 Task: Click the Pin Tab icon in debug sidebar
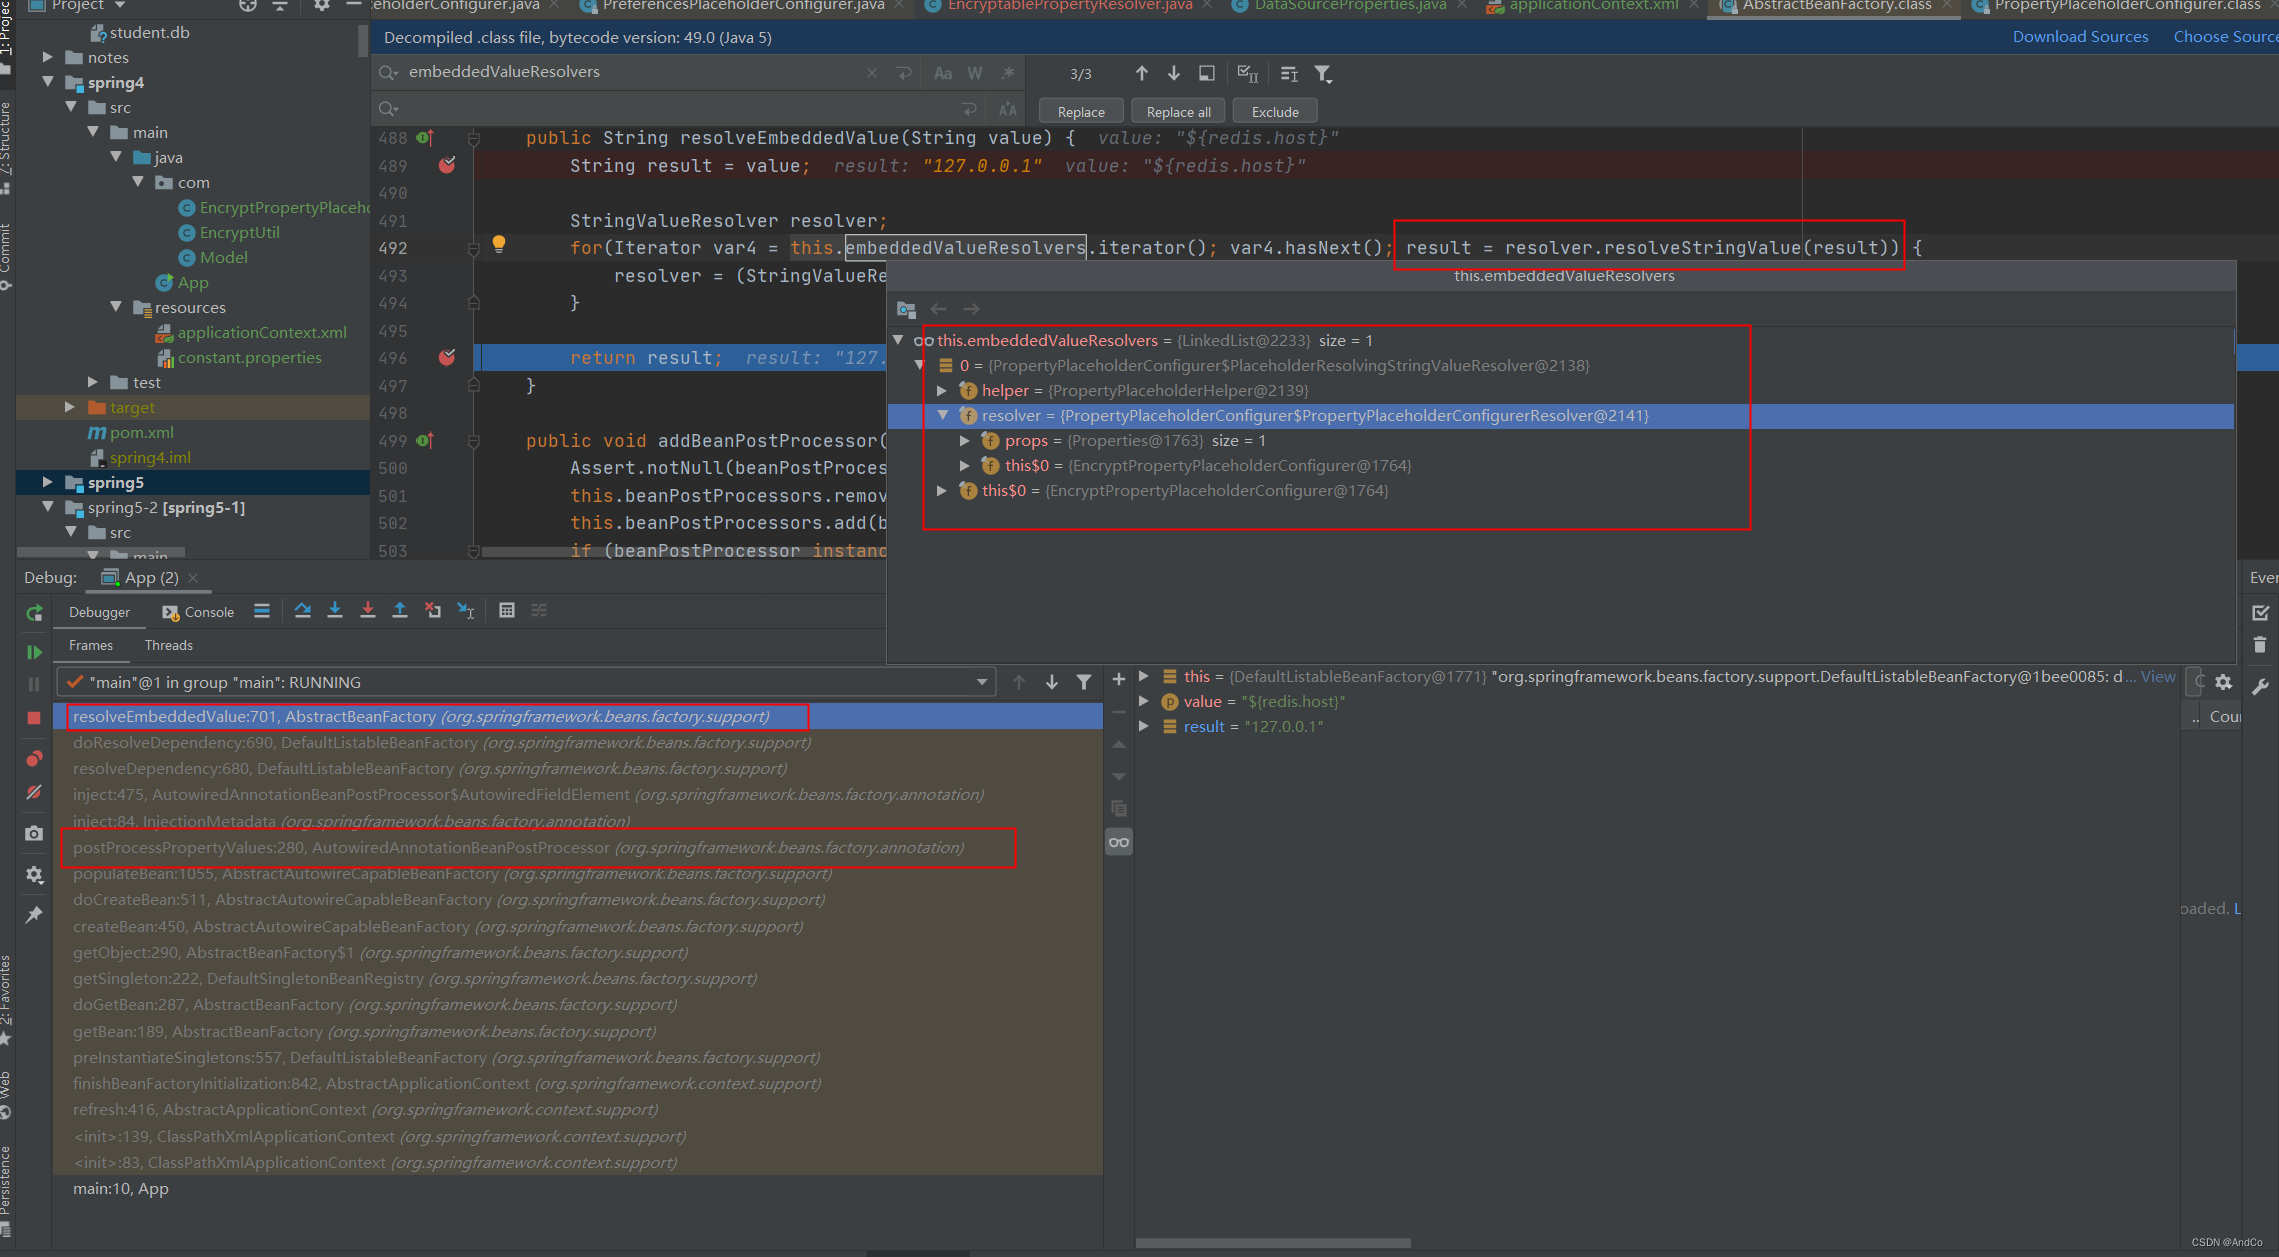click(34, 915)
